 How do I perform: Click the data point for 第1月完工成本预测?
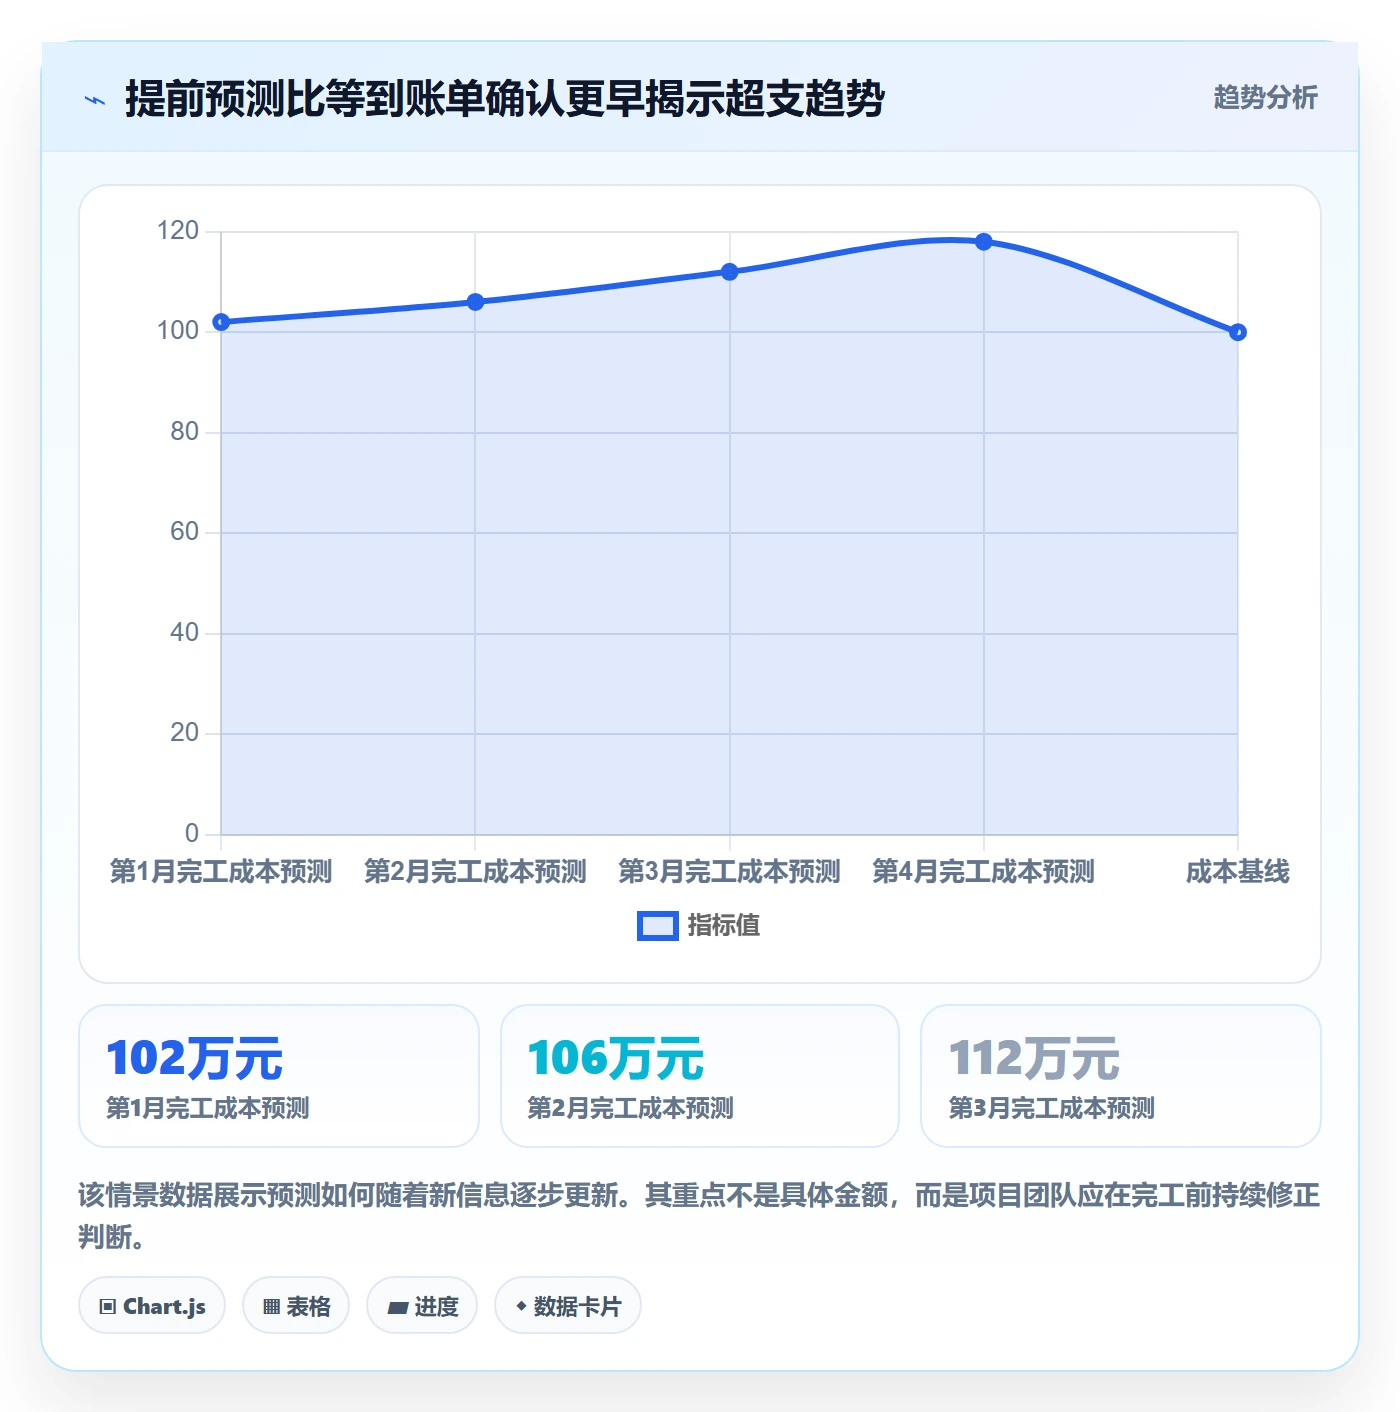[x=221, y=322]
